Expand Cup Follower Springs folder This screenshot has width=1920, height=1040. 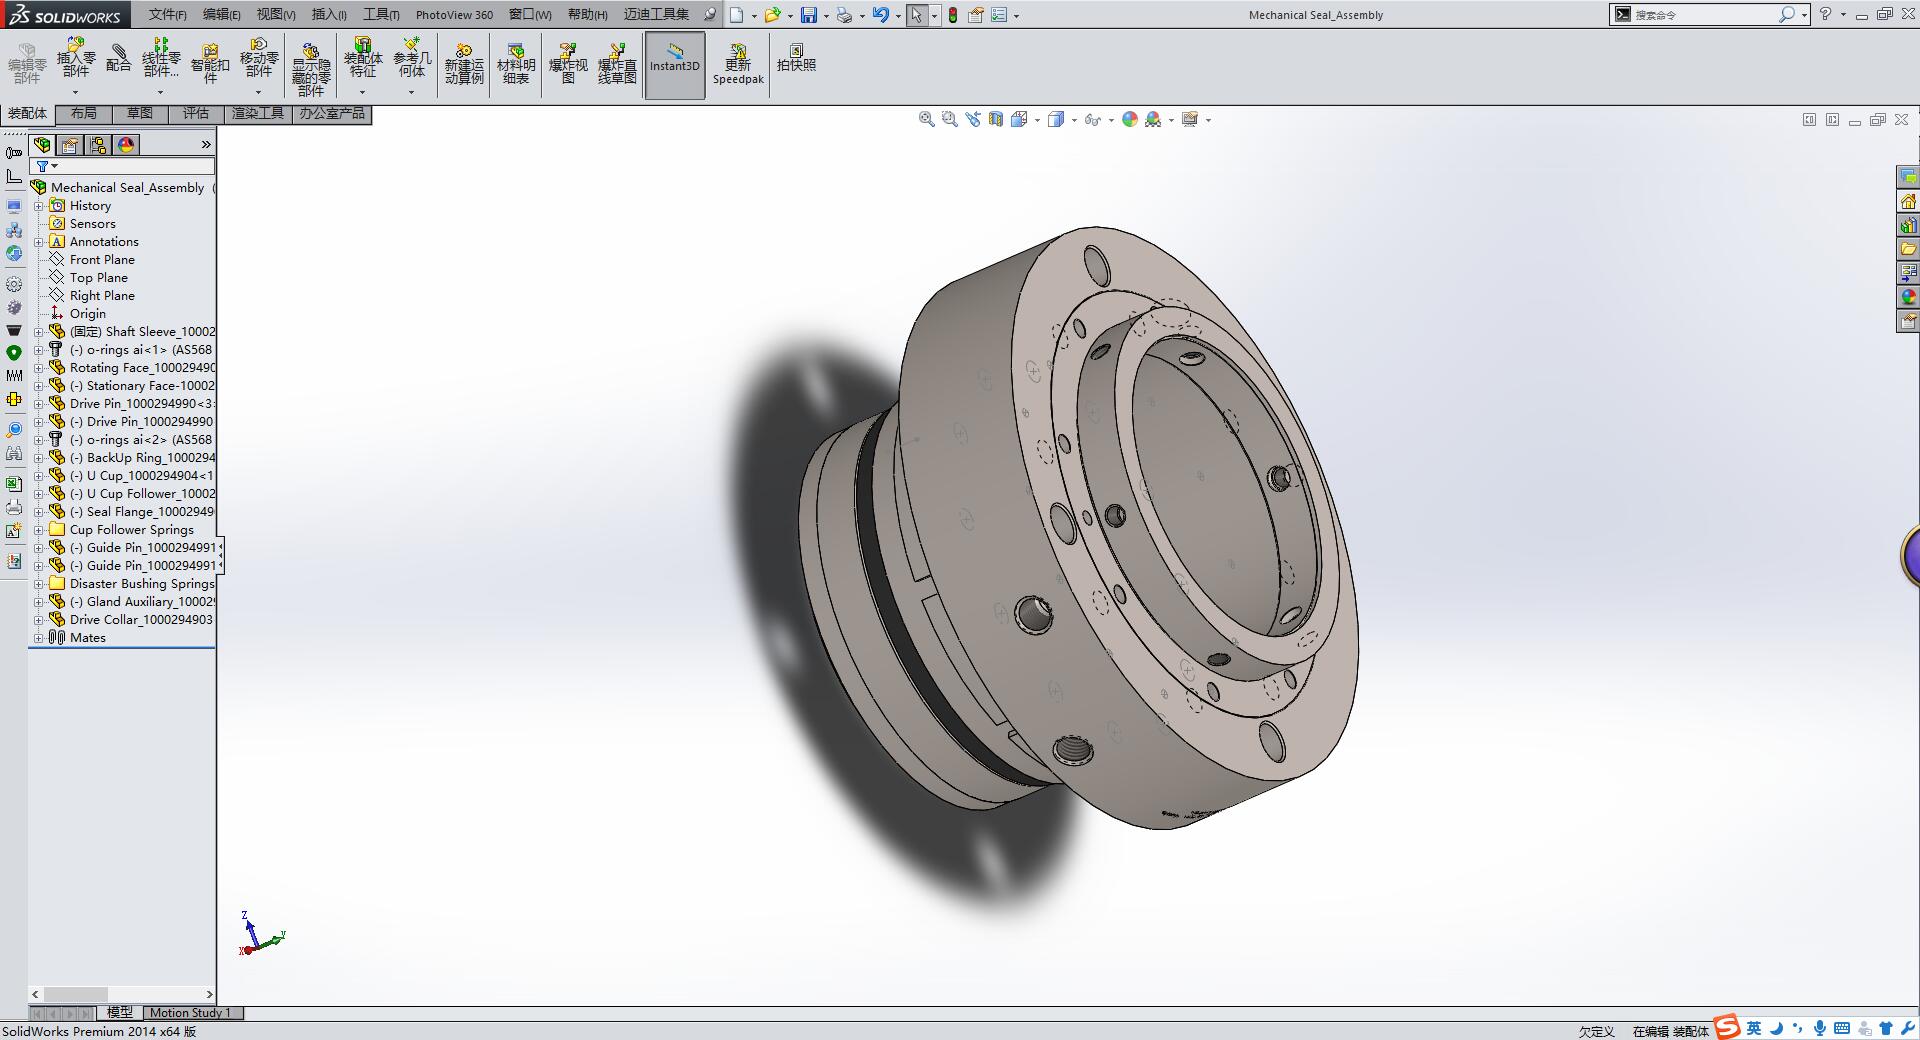pos(39,530)
